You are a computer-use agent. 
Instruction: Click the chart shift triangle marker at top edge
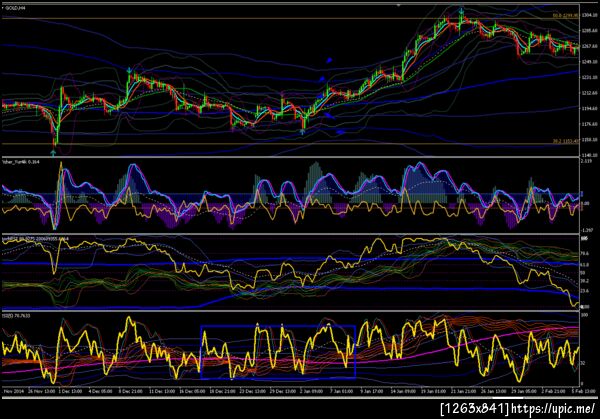click(399, 5)
